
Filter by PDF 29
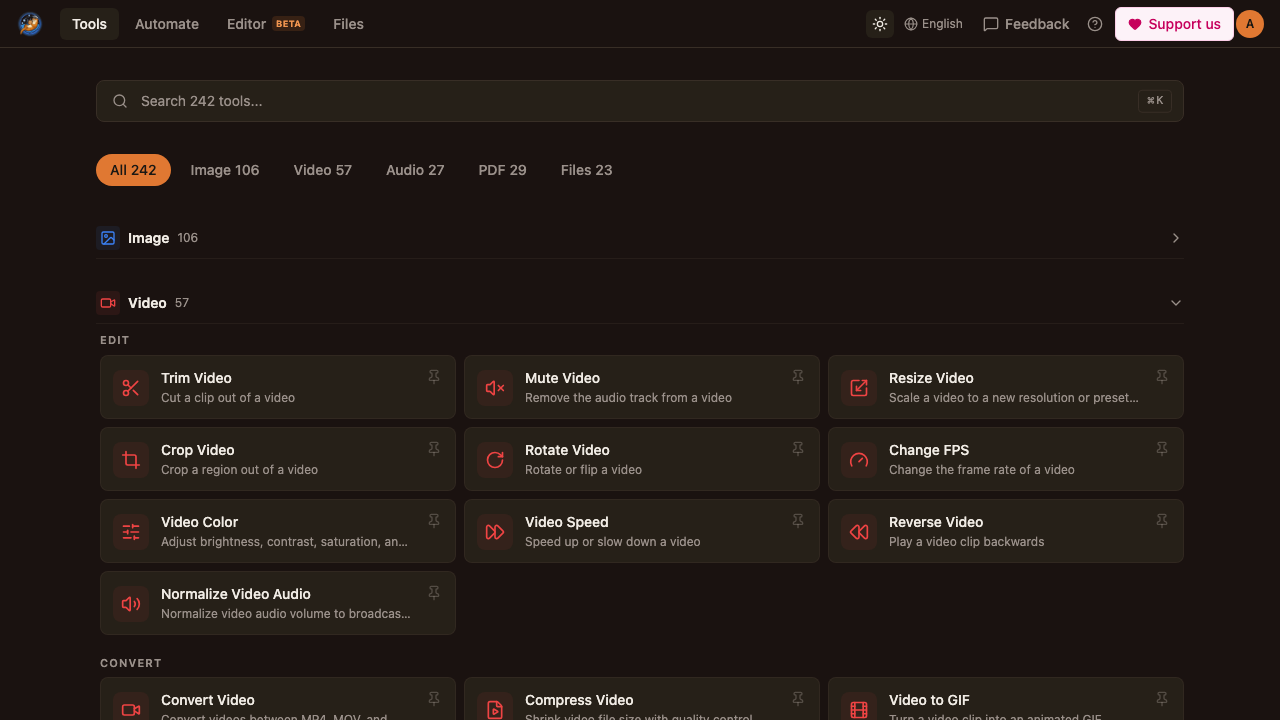coord(502,170)
